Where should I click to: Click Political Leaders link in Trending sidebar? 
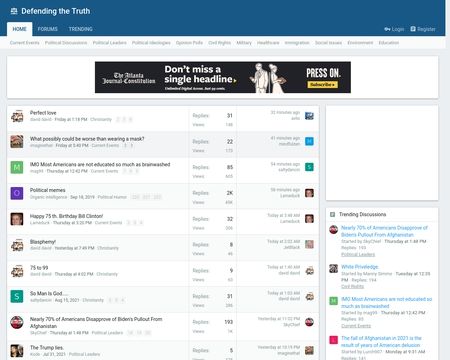(358, 254)
